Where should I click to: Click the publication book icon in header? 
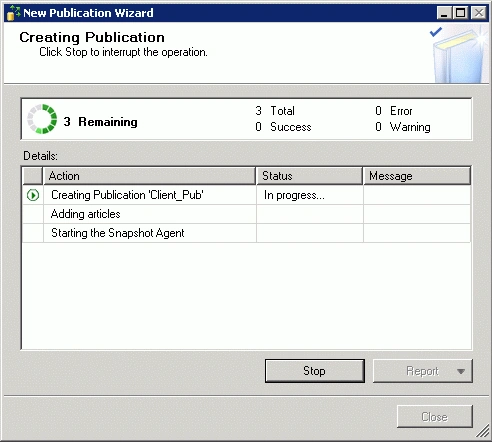(457, 54)
